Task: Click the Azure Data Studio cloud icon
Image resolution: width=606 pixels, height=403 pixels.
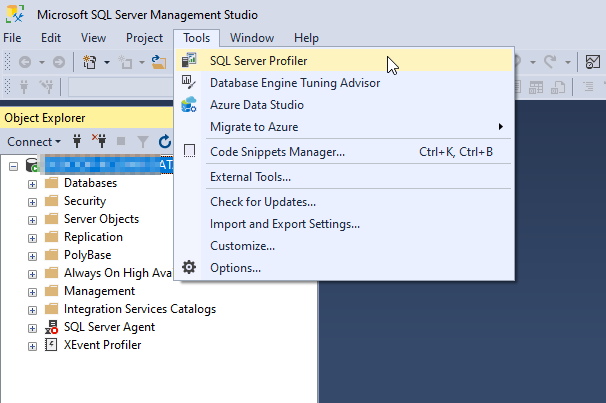Action: (x=188, y=105)
